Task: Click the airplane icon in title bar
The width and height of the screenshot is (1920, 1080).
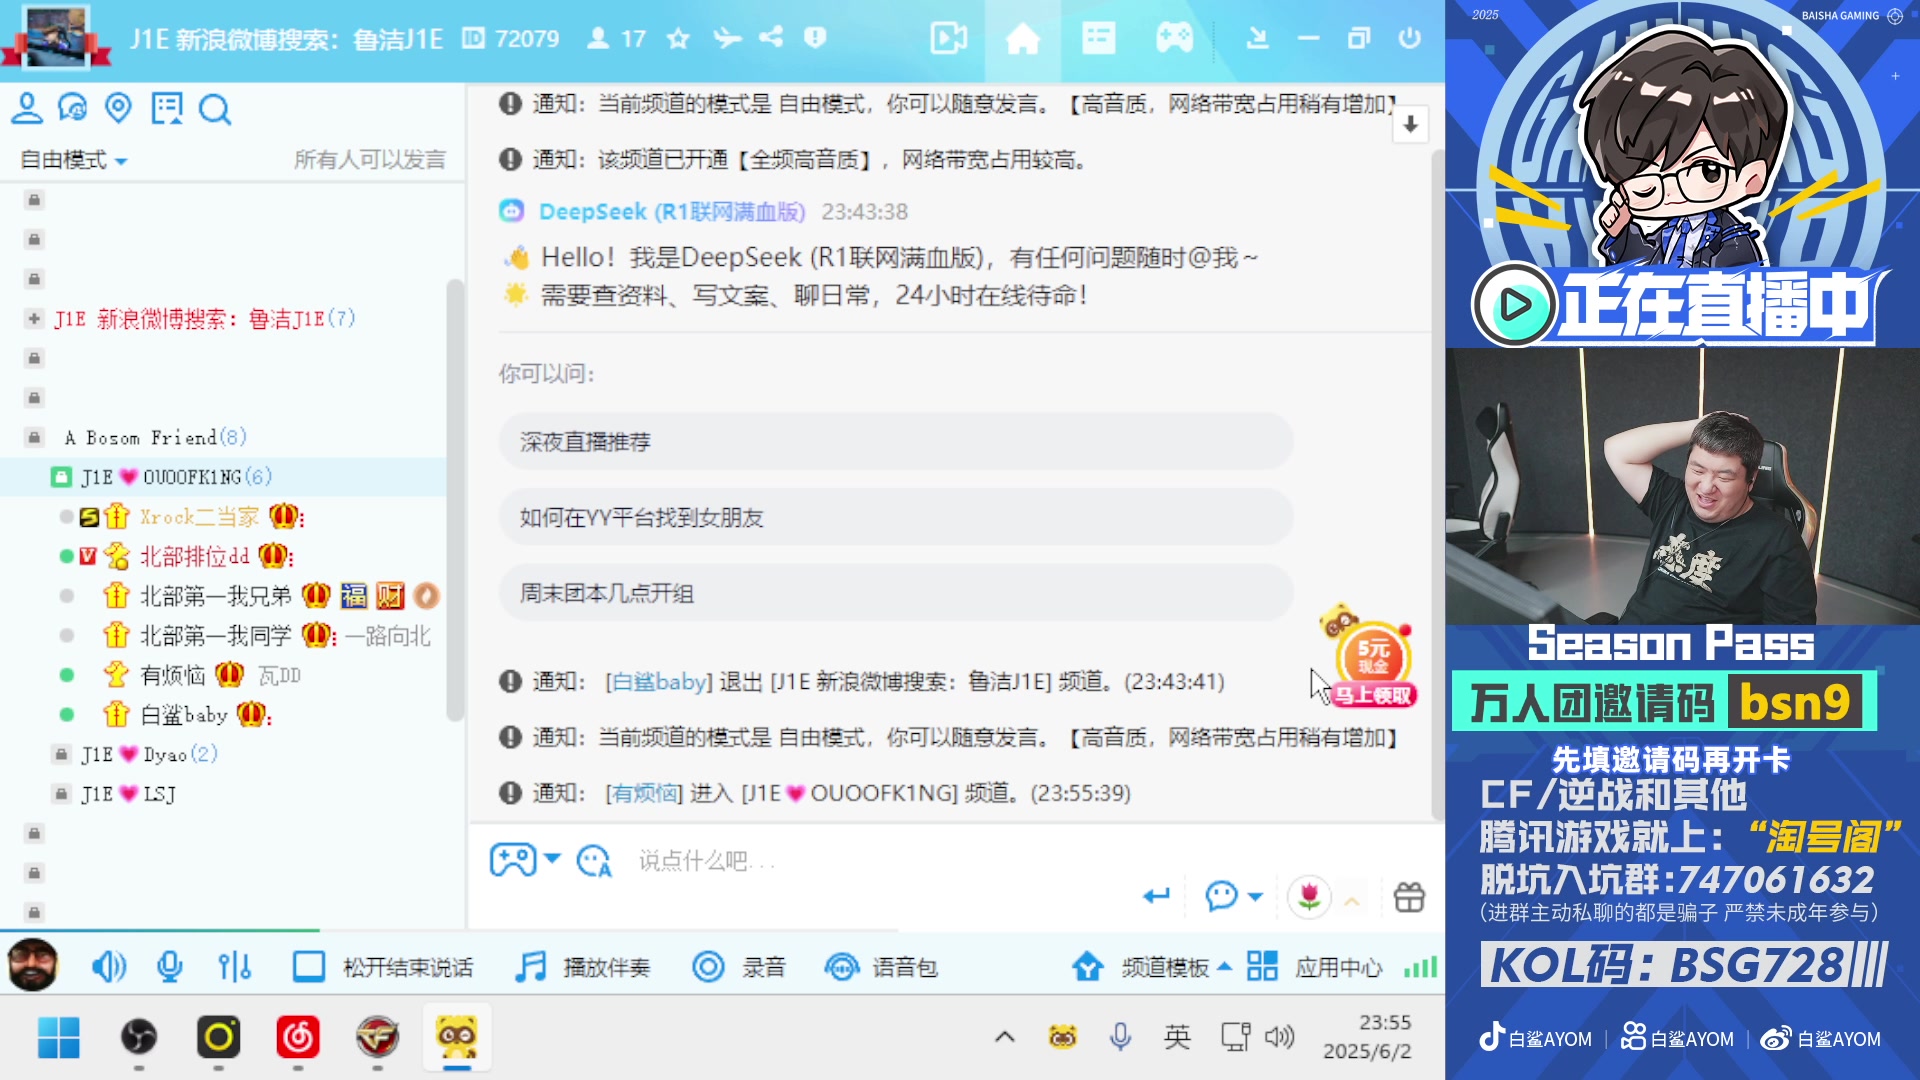Action: click(727, 38)
